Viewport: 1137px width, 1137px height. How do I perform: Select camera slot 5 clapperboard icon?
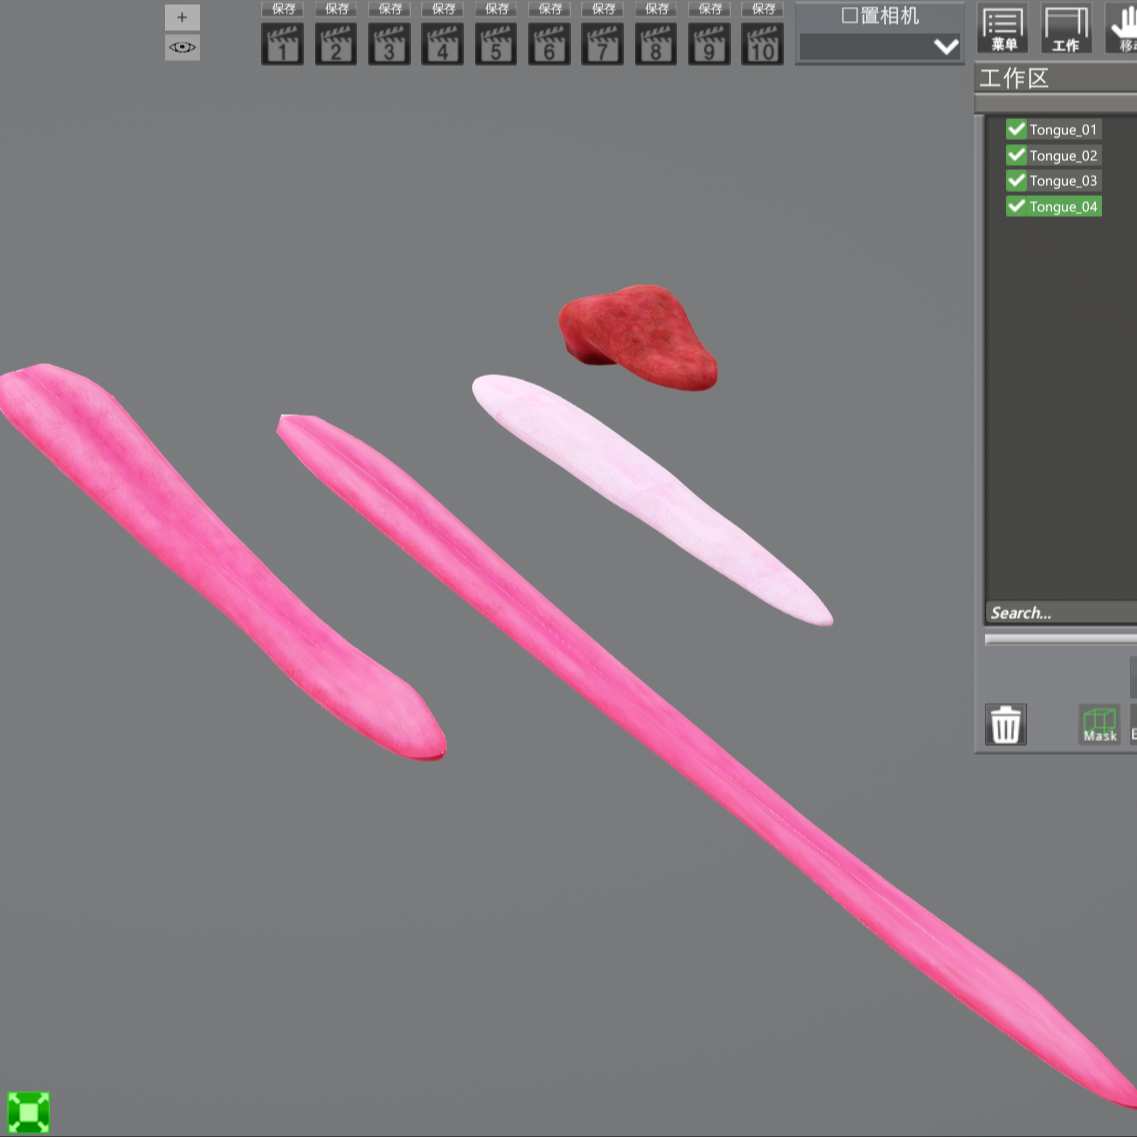pyautogui.click(x=496, y=44)
